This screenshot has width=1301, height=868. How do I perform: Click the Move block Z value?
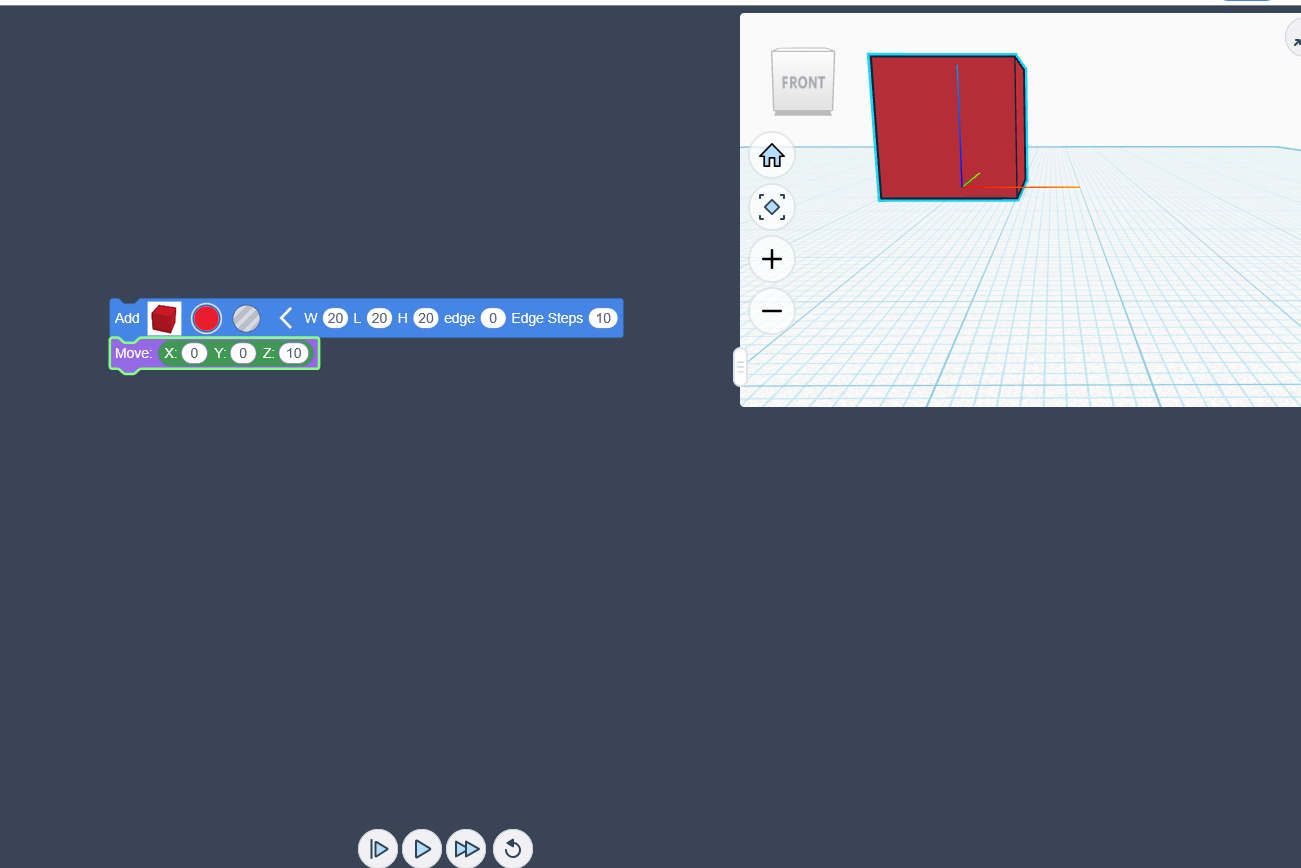pyautogui.click(x=294, y=353)
